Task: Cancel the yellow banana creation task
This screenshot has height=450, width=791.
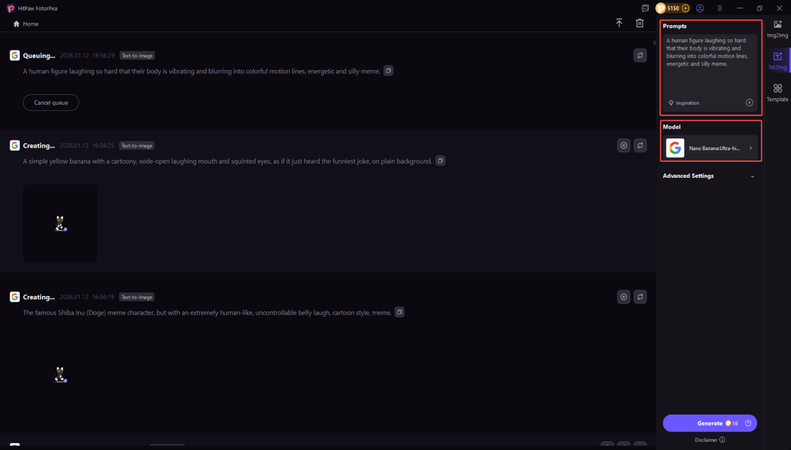Action: click(623, 146)
